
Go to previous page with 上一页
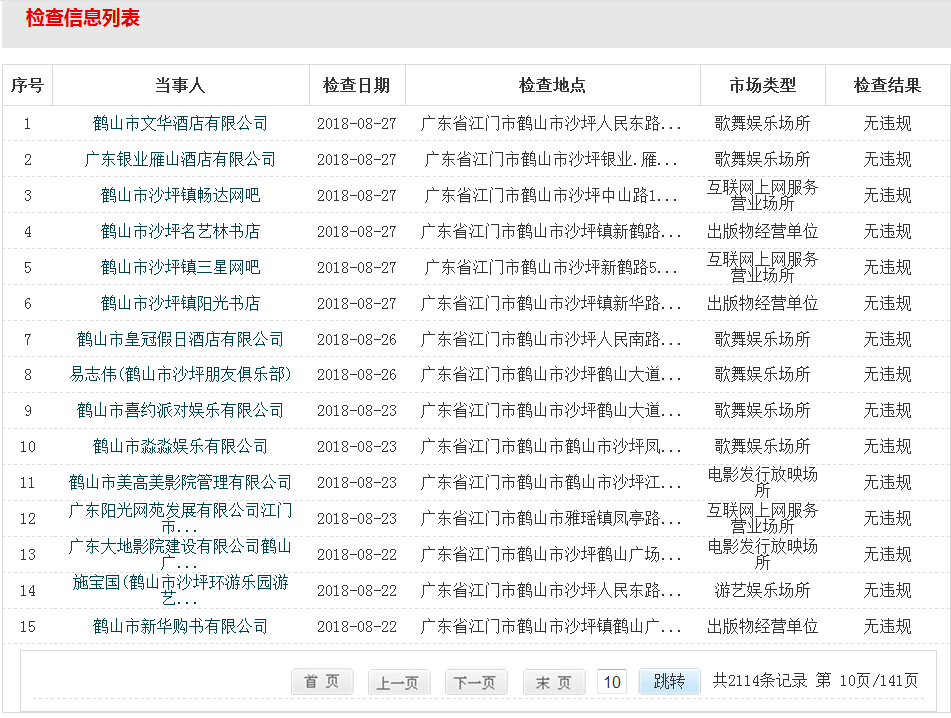click(x=399, y=682)
